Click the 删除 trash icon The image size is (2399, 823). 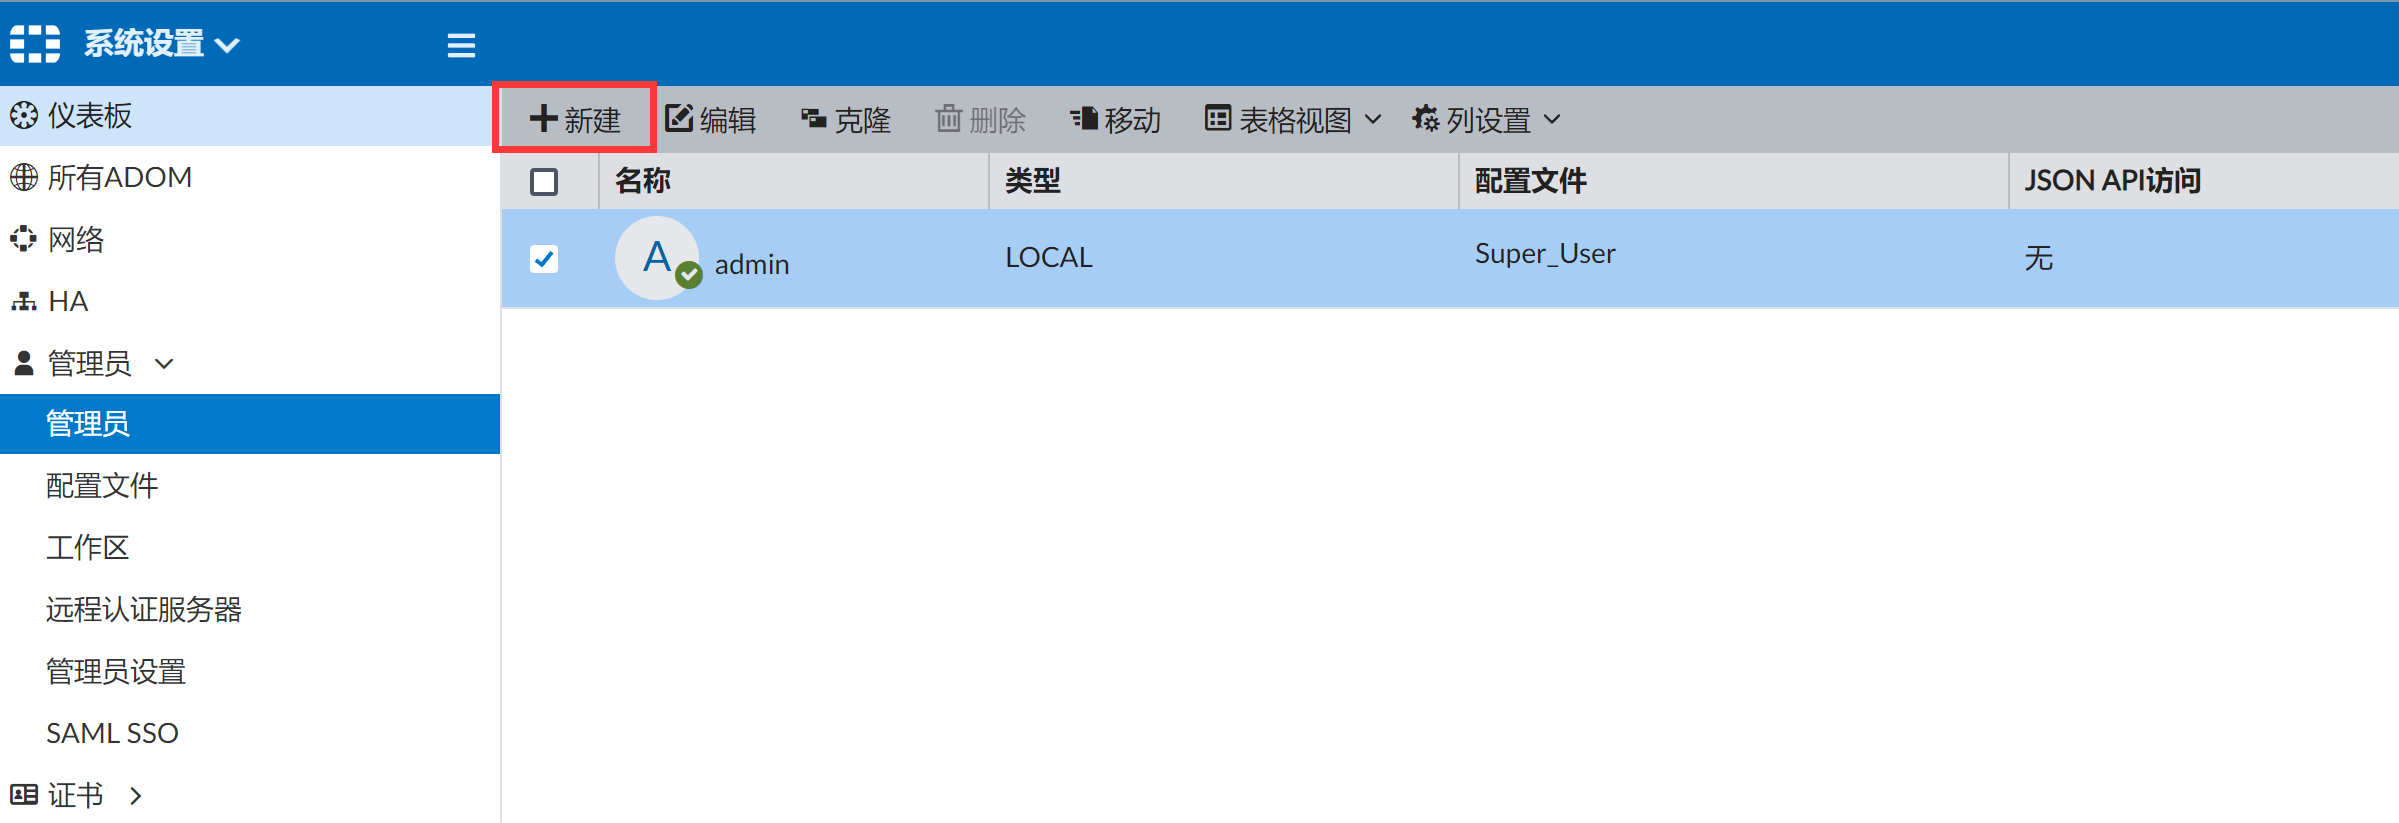pyautogui.click(x=948, y=119)
